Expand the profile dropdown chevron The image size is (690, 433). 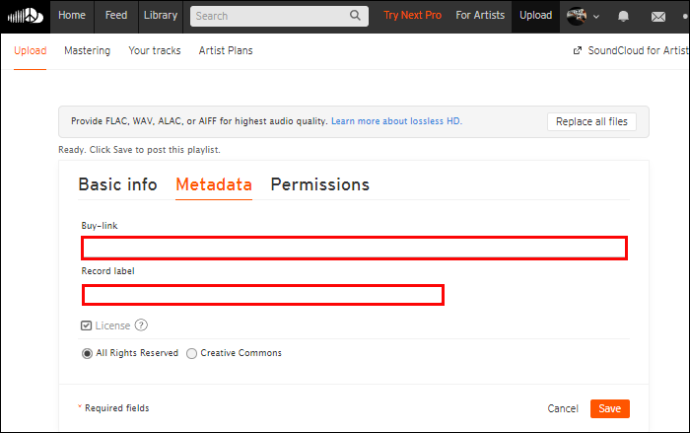point(596,17)
